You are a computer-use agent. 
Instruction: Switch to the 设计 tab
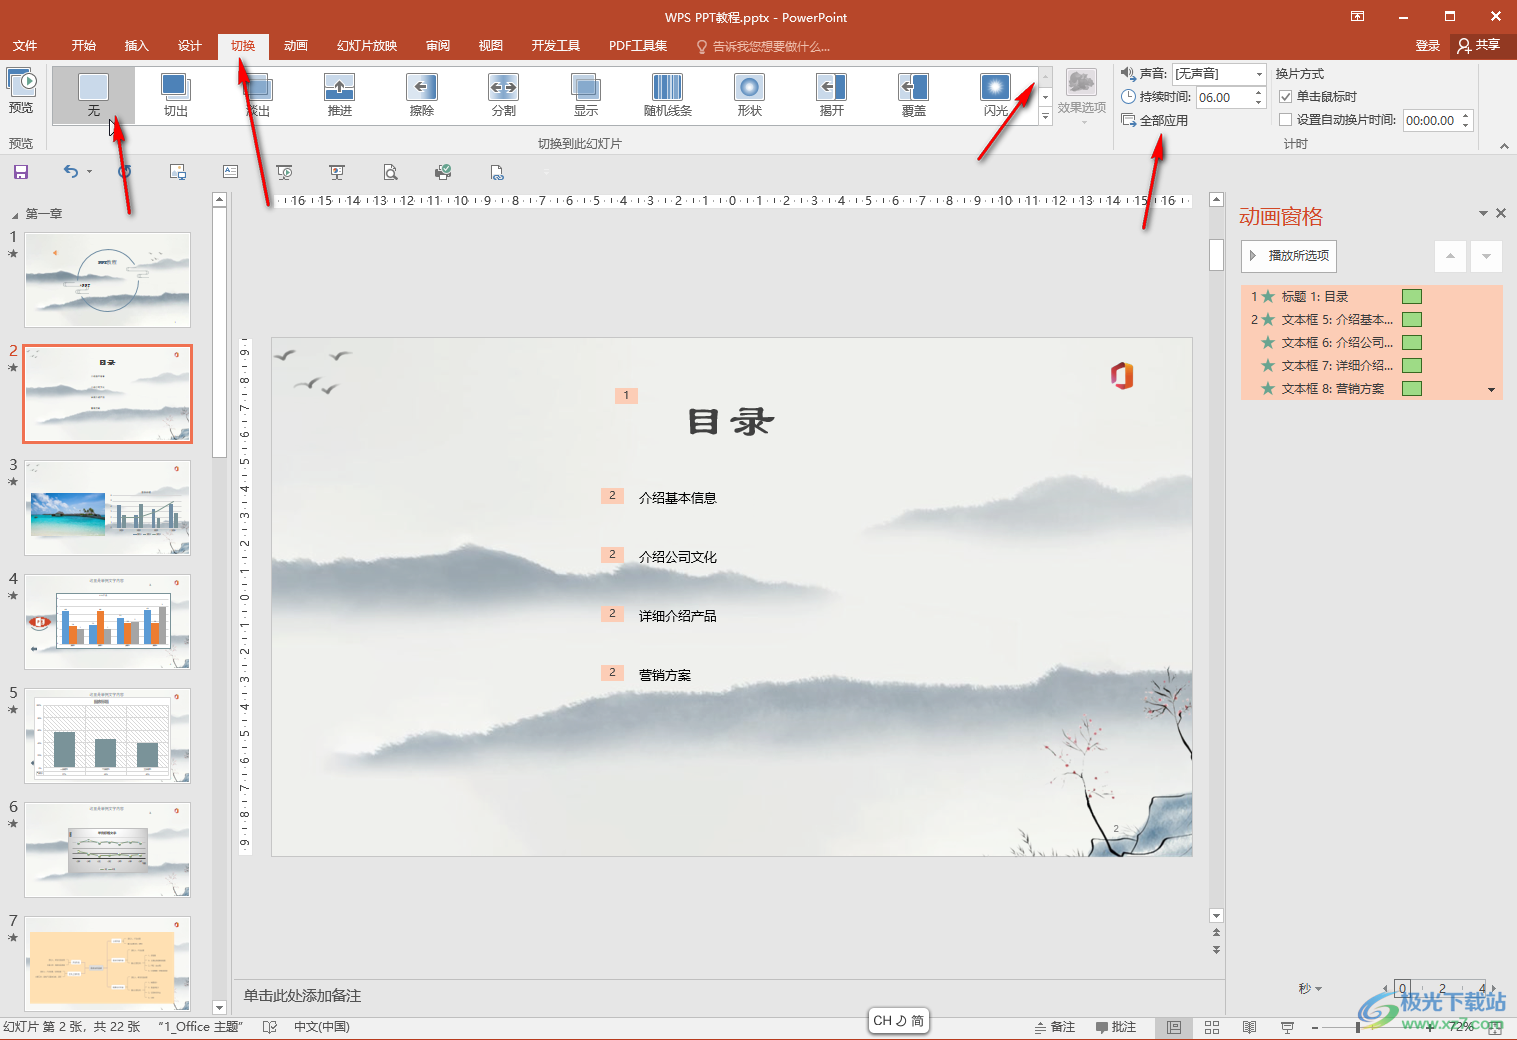point(190,46)
